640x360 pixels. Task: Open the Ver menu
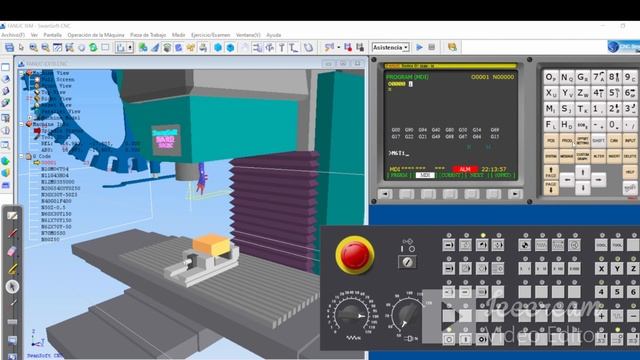click(34, 35)
